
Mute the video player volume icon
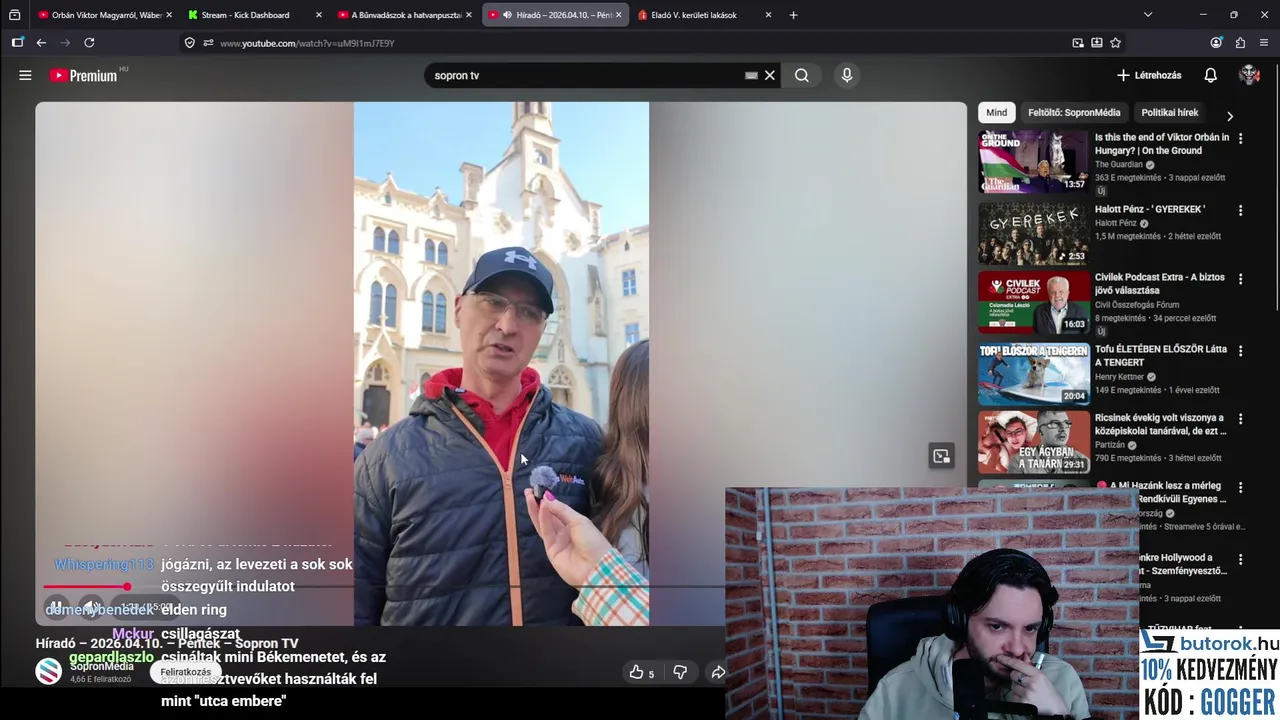(x=91, y=607)
